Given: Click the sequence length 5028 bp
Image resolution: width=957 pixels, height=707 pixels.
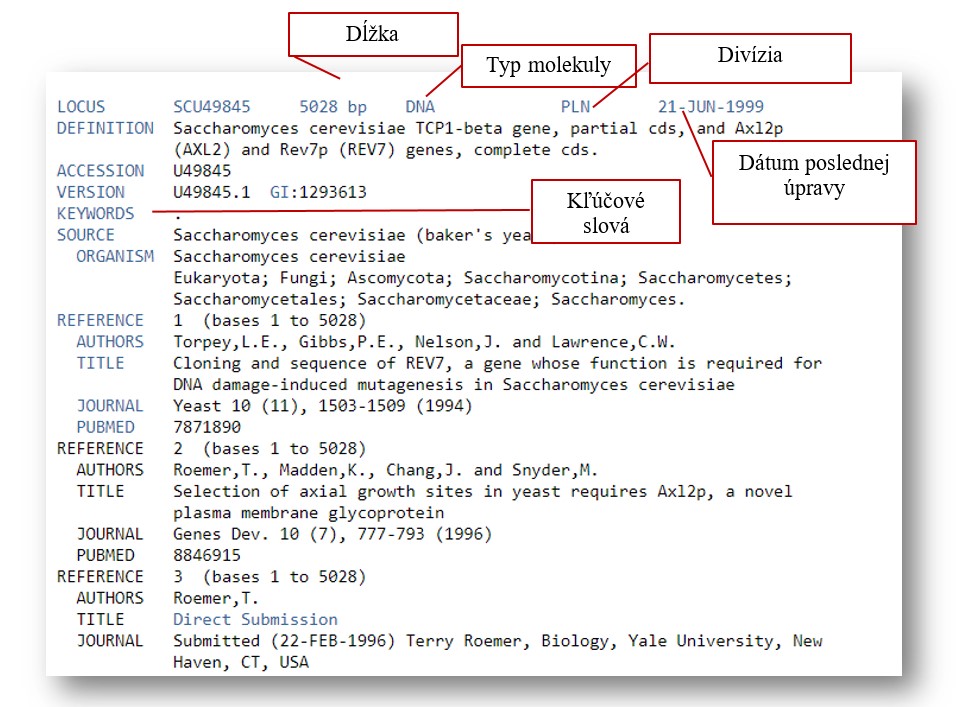Looking at the screenshot, I should 333,107.
